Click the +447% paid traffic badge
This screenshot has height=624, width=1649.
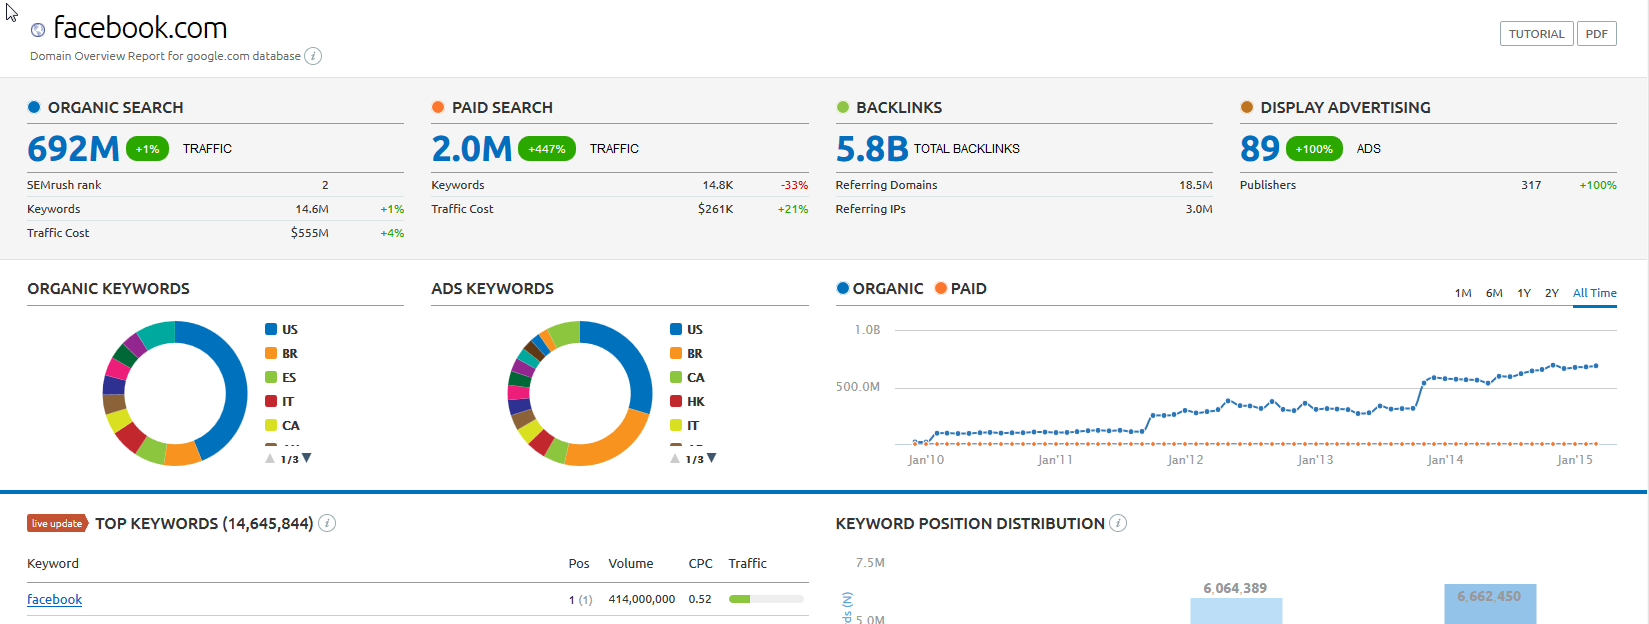(547, 149)
